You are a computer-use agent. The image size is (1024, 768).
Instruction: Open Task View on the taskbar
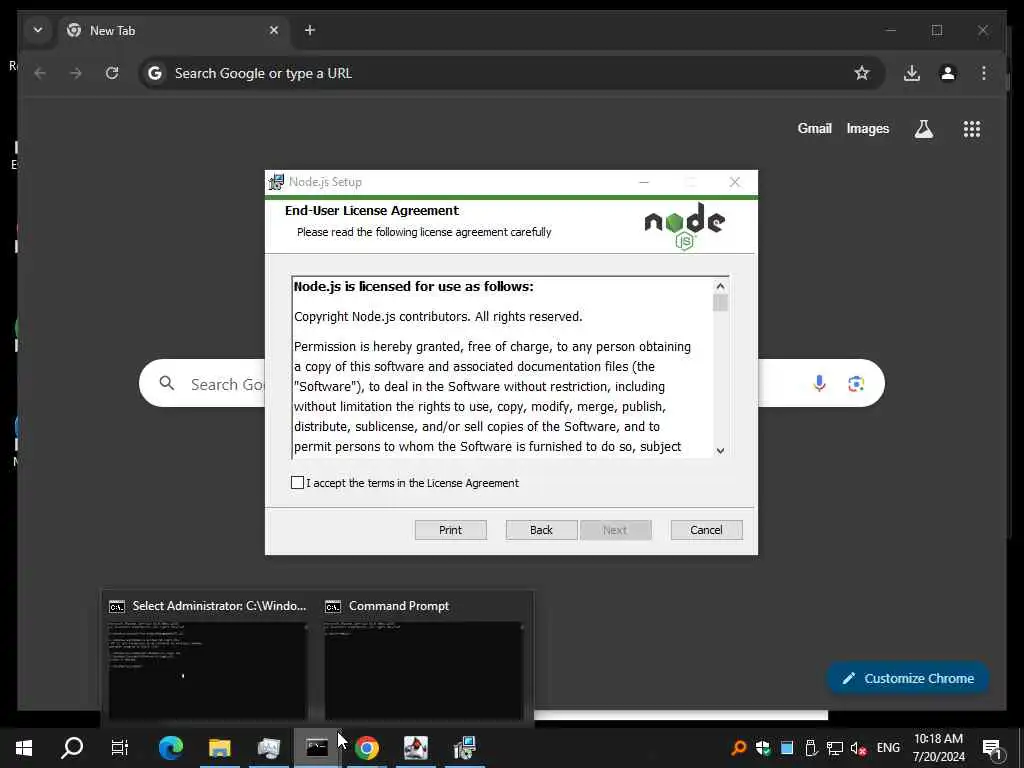coord(120,748)
